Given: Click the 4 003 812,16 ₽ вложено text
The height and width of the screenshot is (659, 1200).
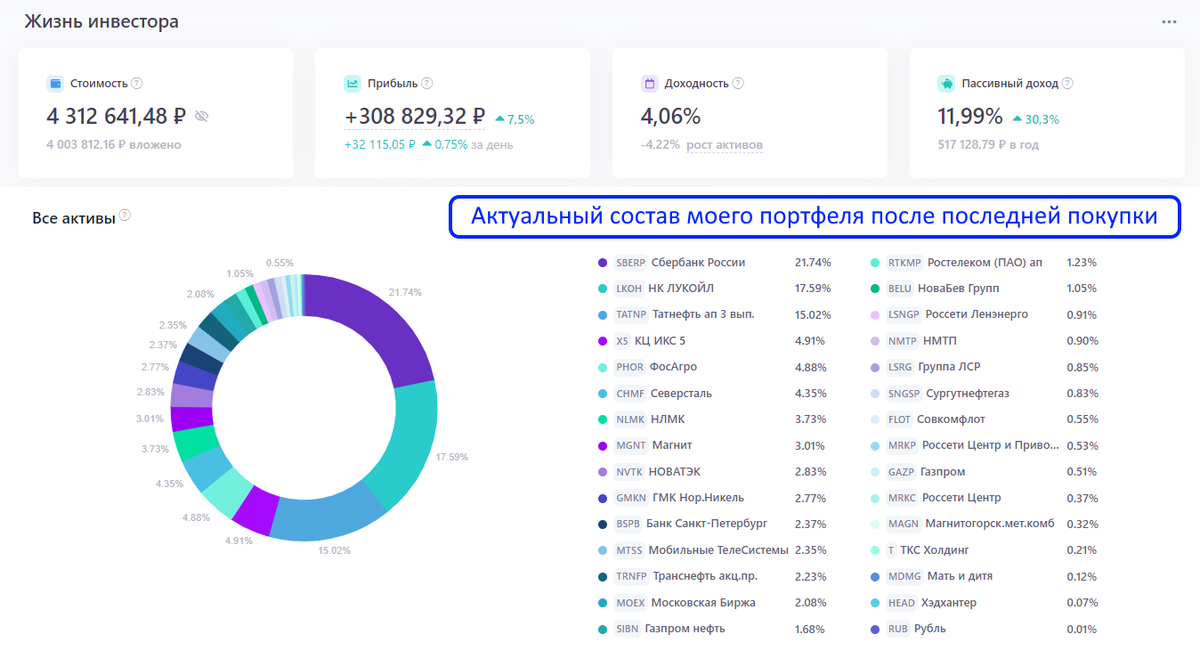Looking at the screenshot, I should click(114, 145).
